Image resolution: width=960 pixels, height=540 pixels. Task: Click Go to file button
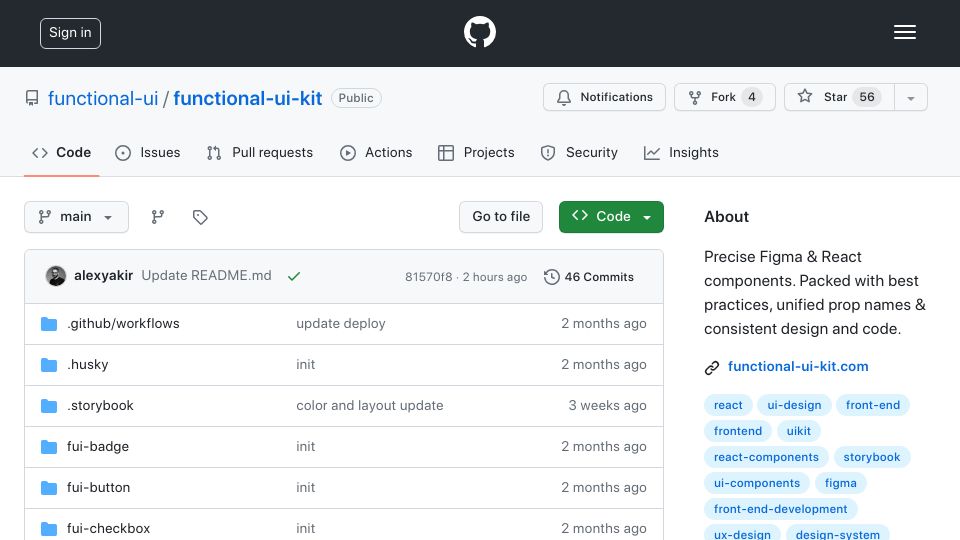pos(501,217)
